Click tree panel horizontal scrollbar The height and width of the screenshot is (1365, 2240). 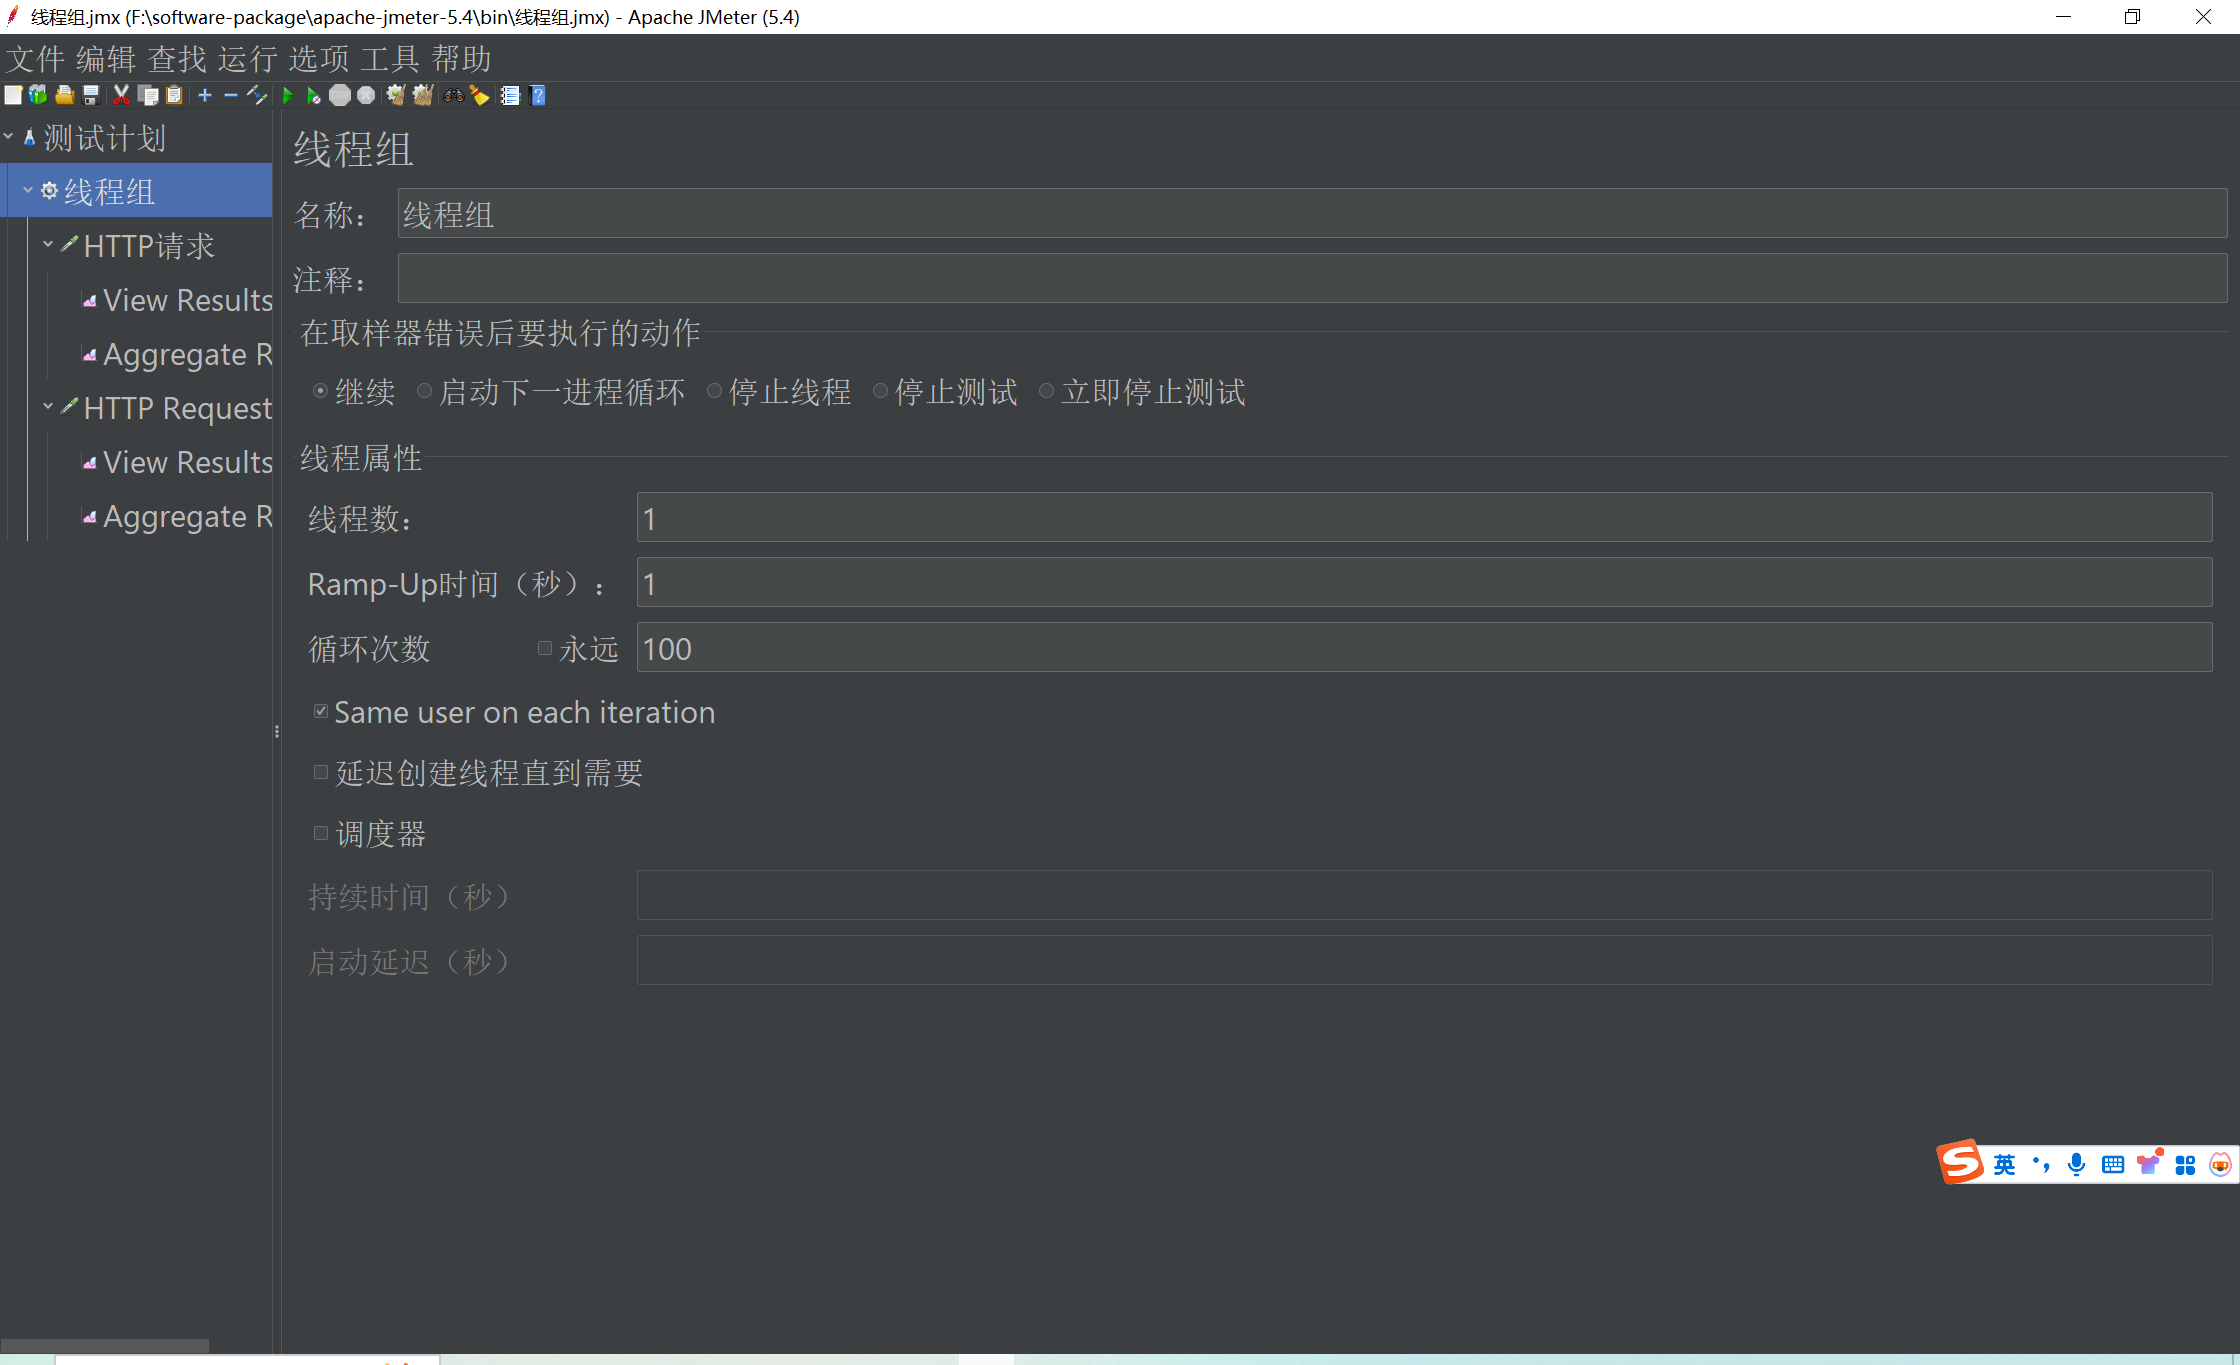[x=105, y=1345]
